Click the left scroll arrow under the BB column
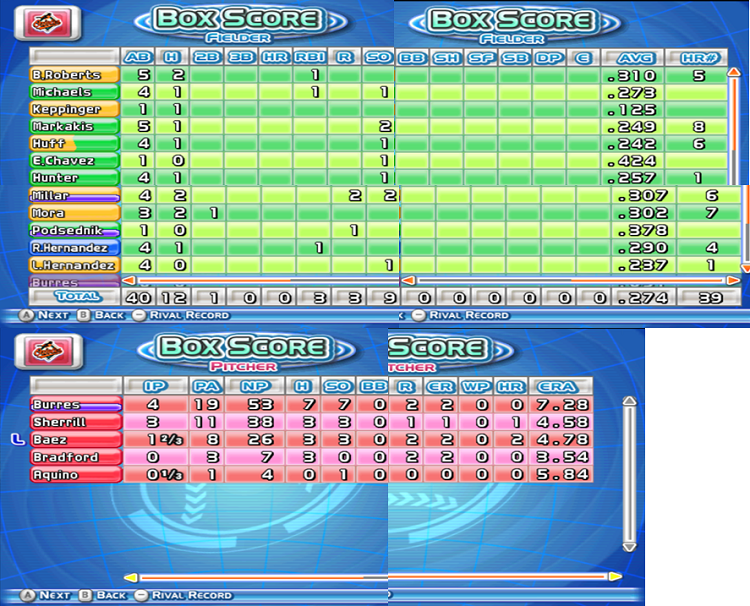This screenshot has height=606, width=750. click(x=408, y=280)
